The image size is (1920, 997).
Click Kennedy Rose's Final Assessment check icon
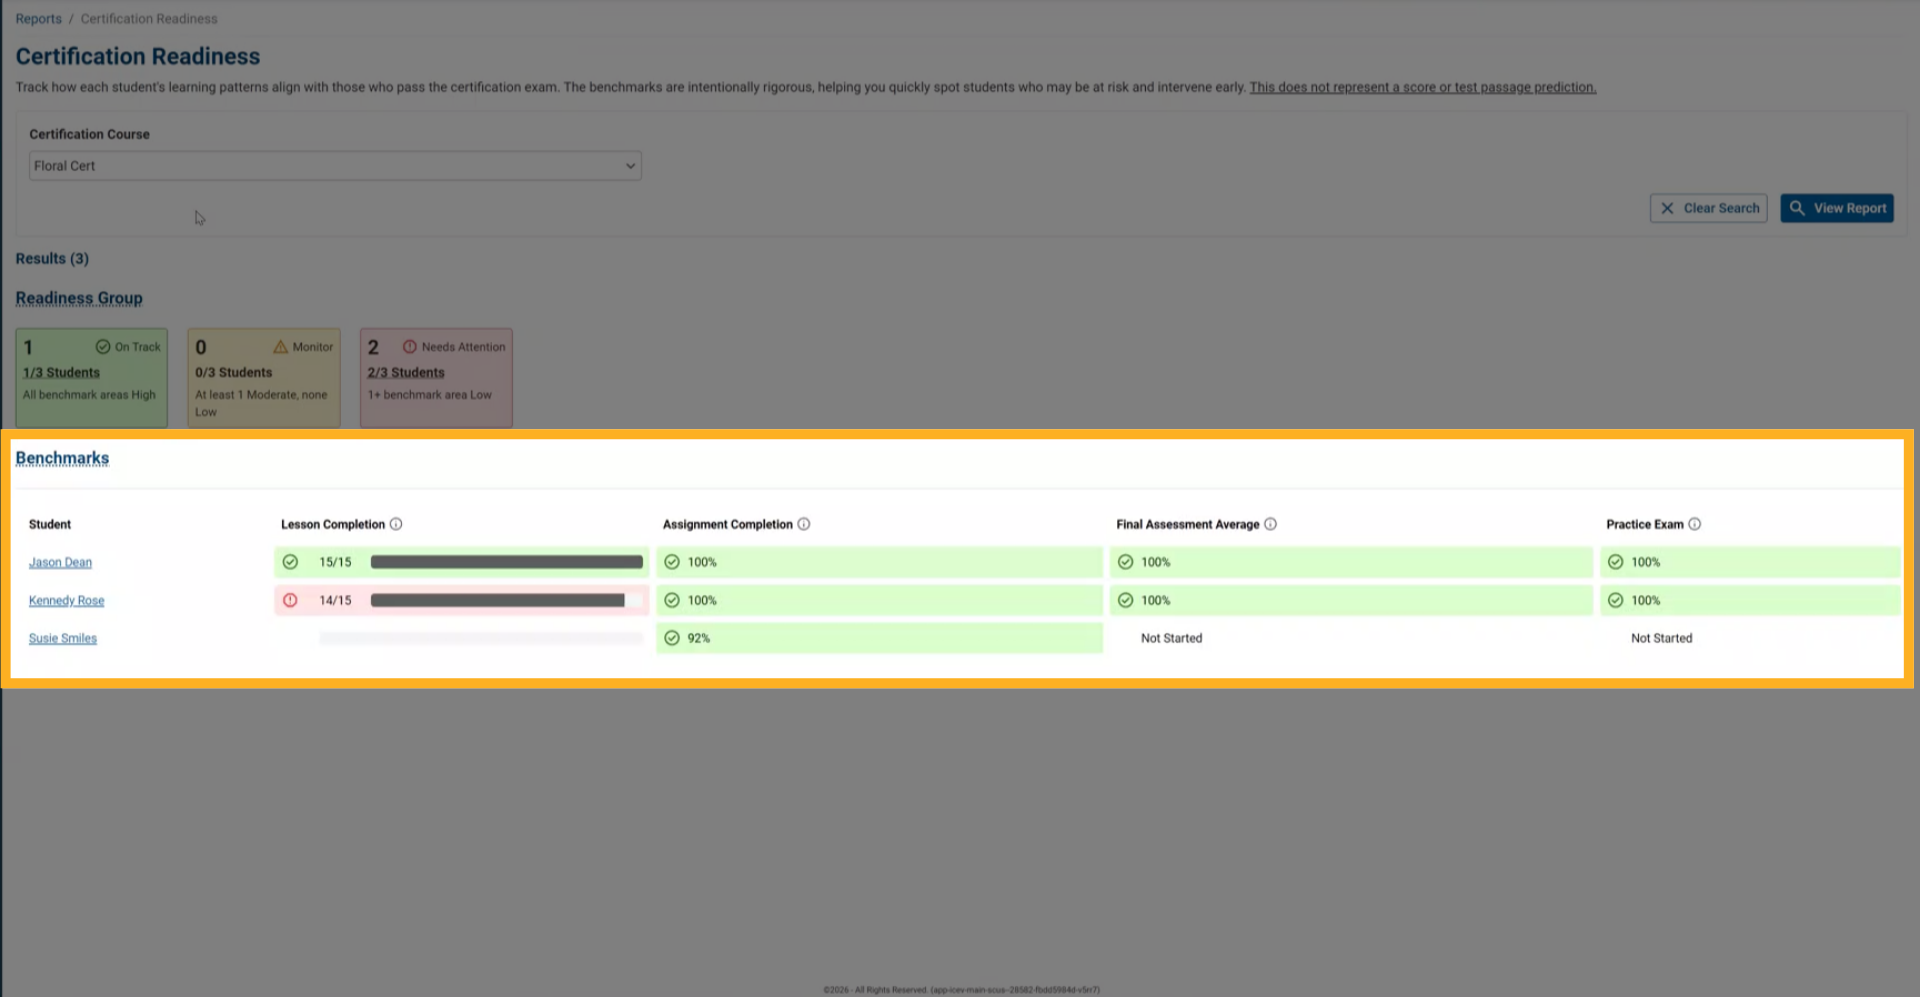coord(1126,600)
